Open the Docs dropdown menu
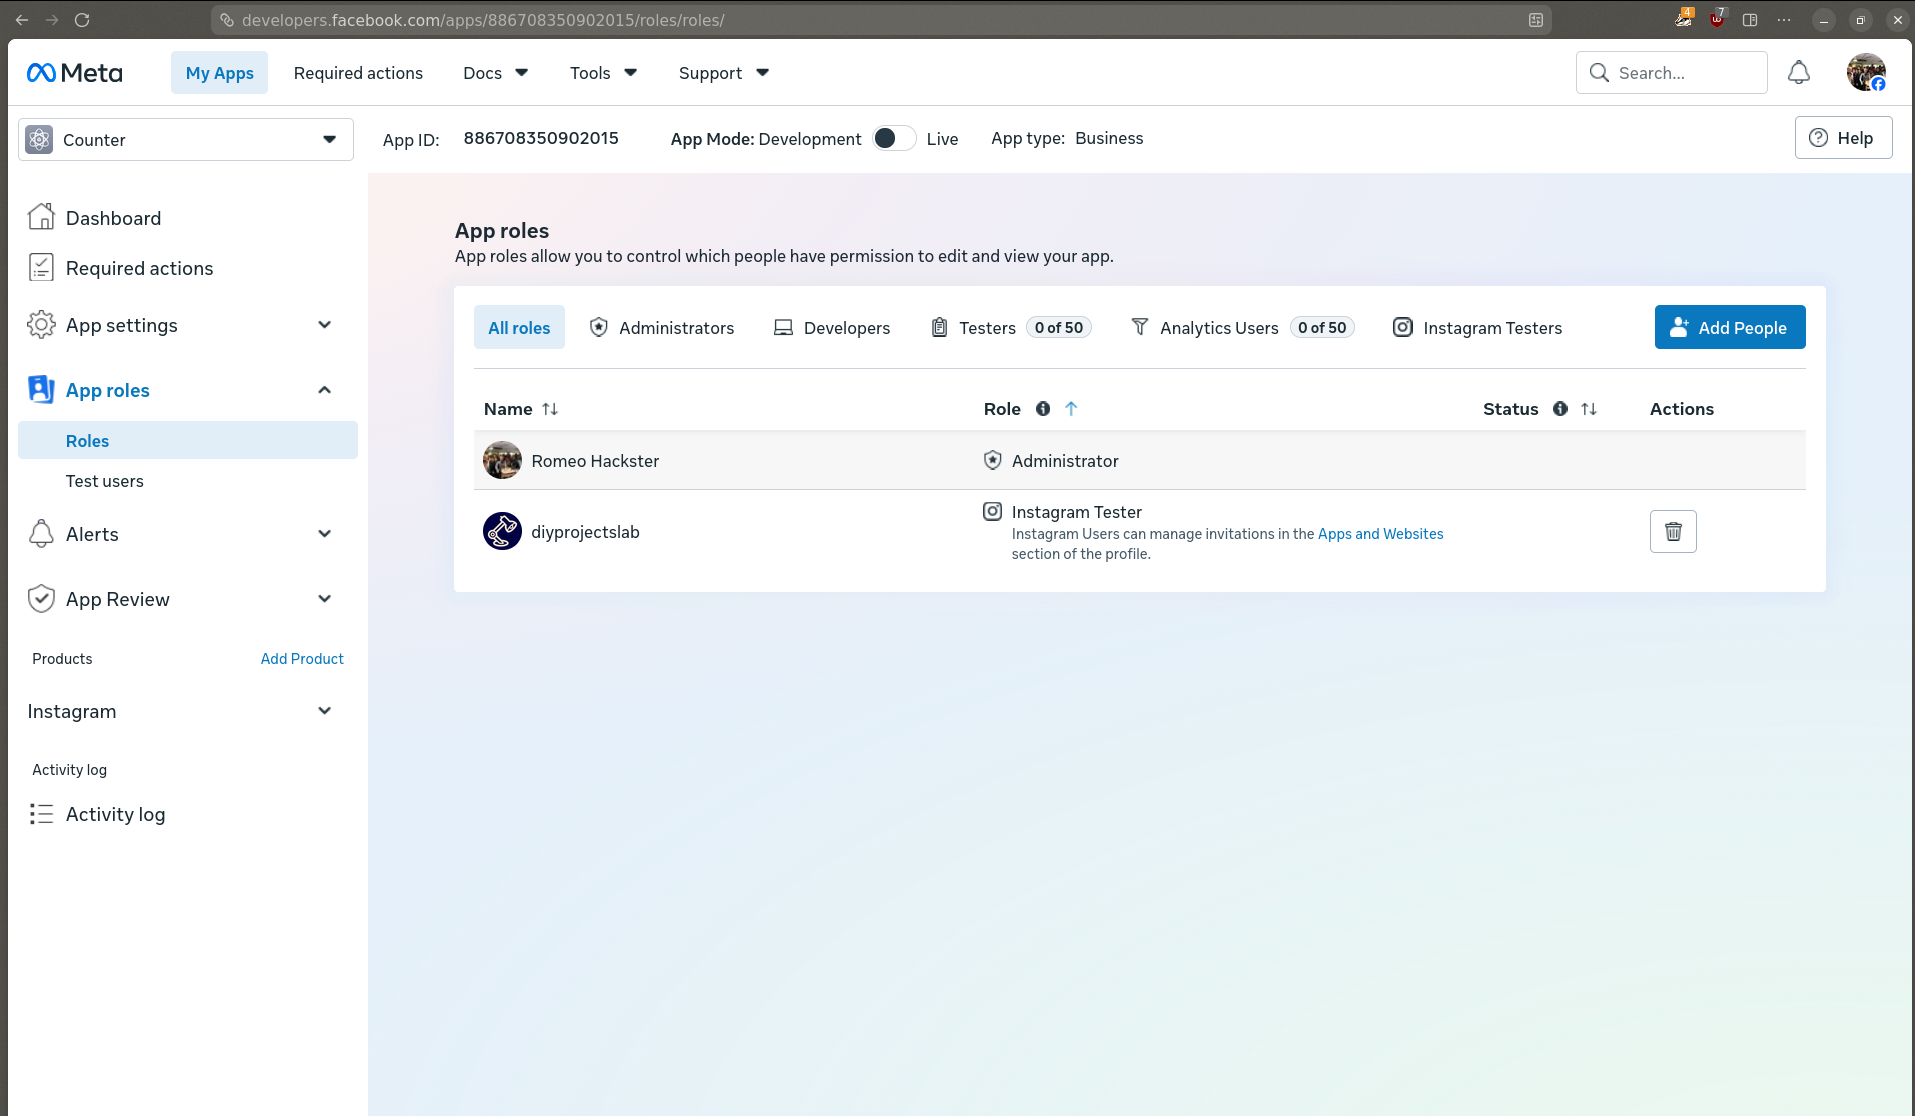The image size is (1915, 1116). [x=495, y=73]
